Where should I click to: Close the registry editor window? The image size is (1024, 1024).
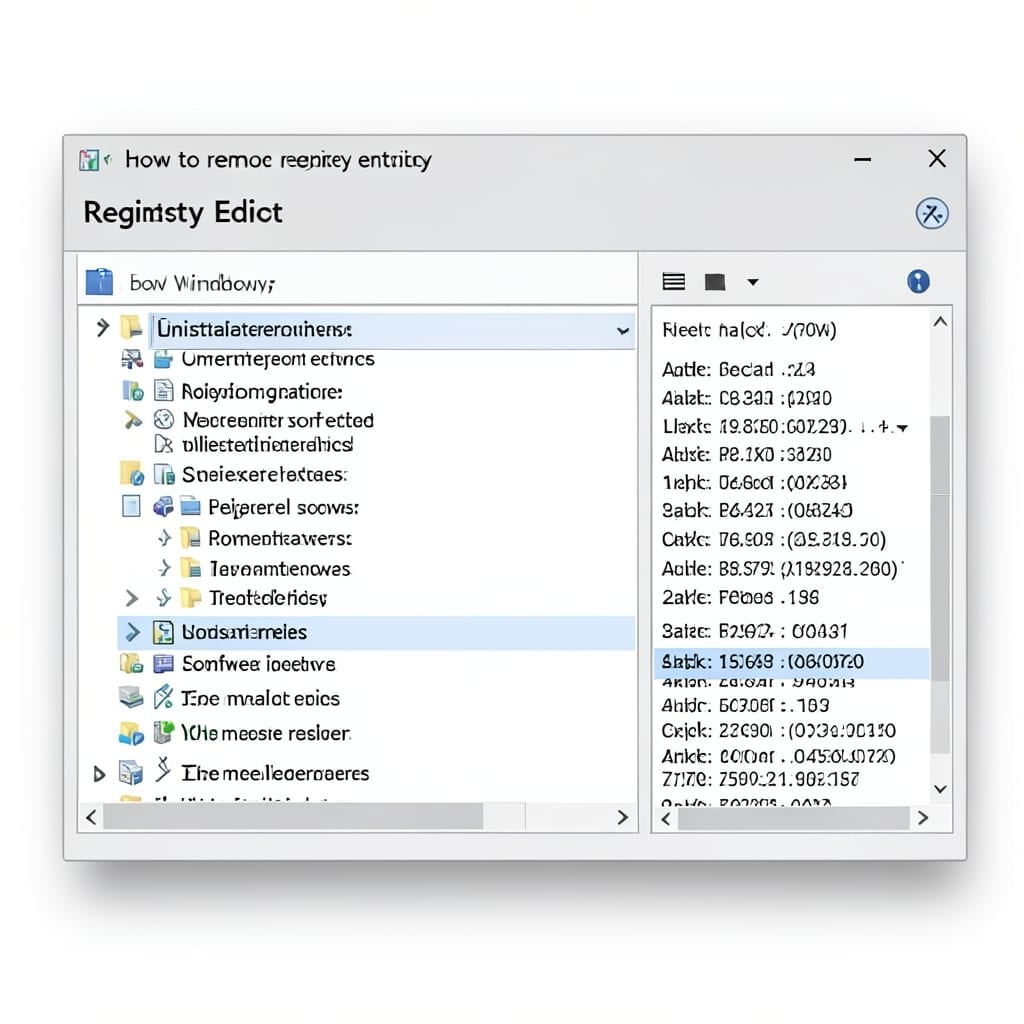click(937, 158)
